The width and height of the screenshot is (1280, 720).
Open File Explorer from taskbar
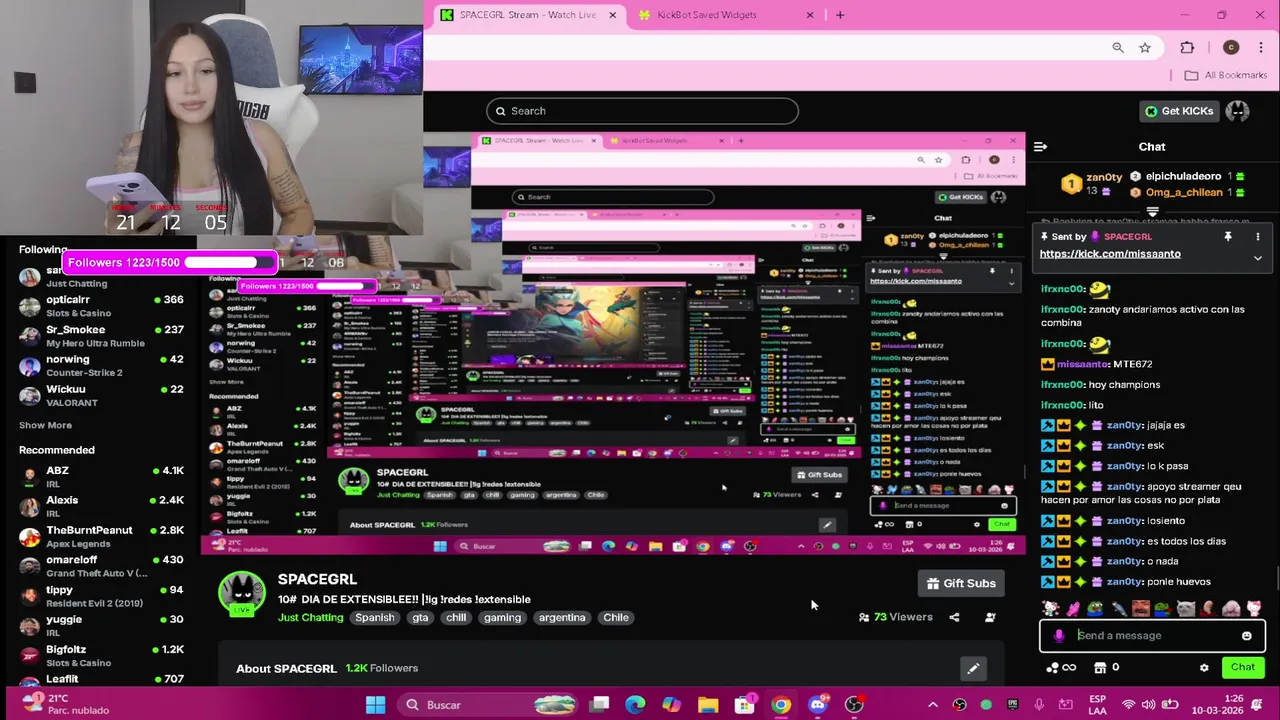click(x=708, y=705)
